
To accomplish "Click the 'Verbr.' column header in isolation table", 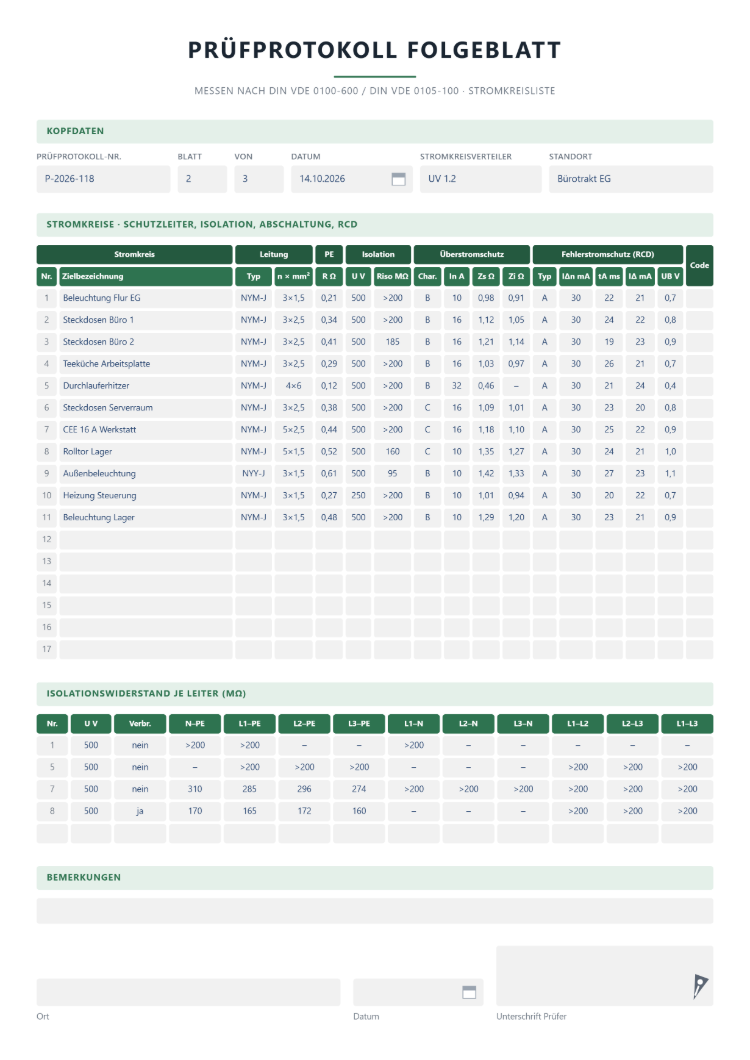I will pos(140,724).
